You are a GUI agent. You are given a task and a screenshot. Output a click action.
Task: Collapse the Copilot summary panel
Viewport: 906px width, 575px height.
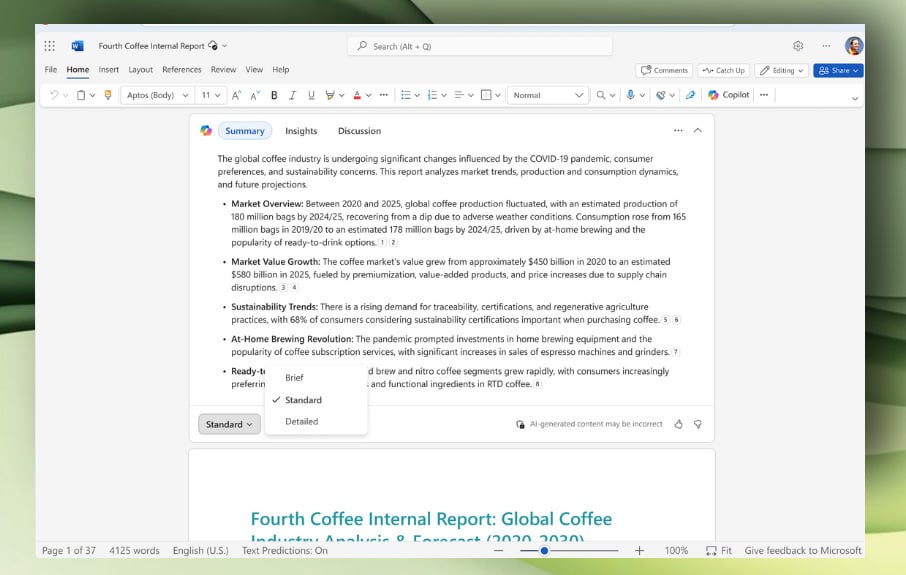click(698, 131)
